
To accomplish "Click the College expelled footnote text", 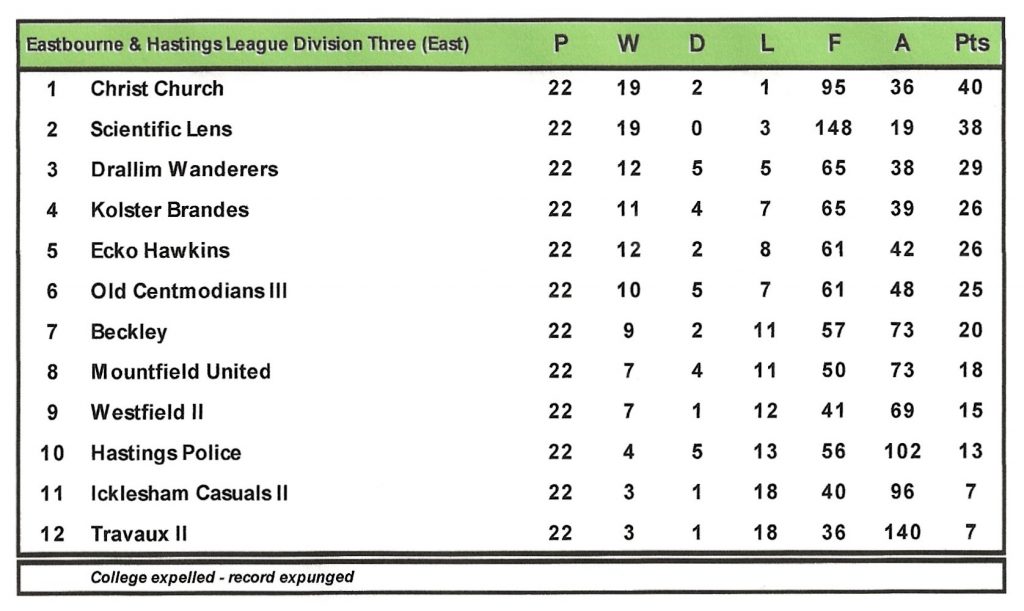I will [222, 577].
